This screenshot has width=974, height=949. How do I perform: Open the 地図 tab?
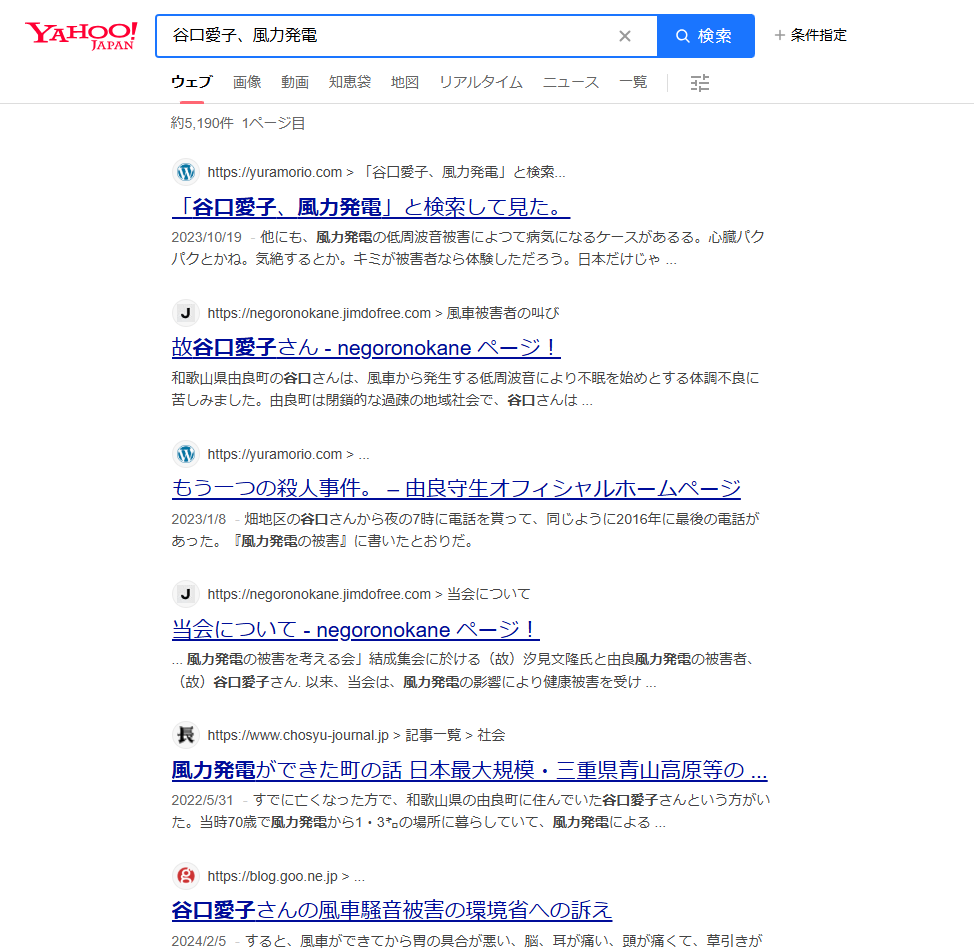click(x=405, y=82)
